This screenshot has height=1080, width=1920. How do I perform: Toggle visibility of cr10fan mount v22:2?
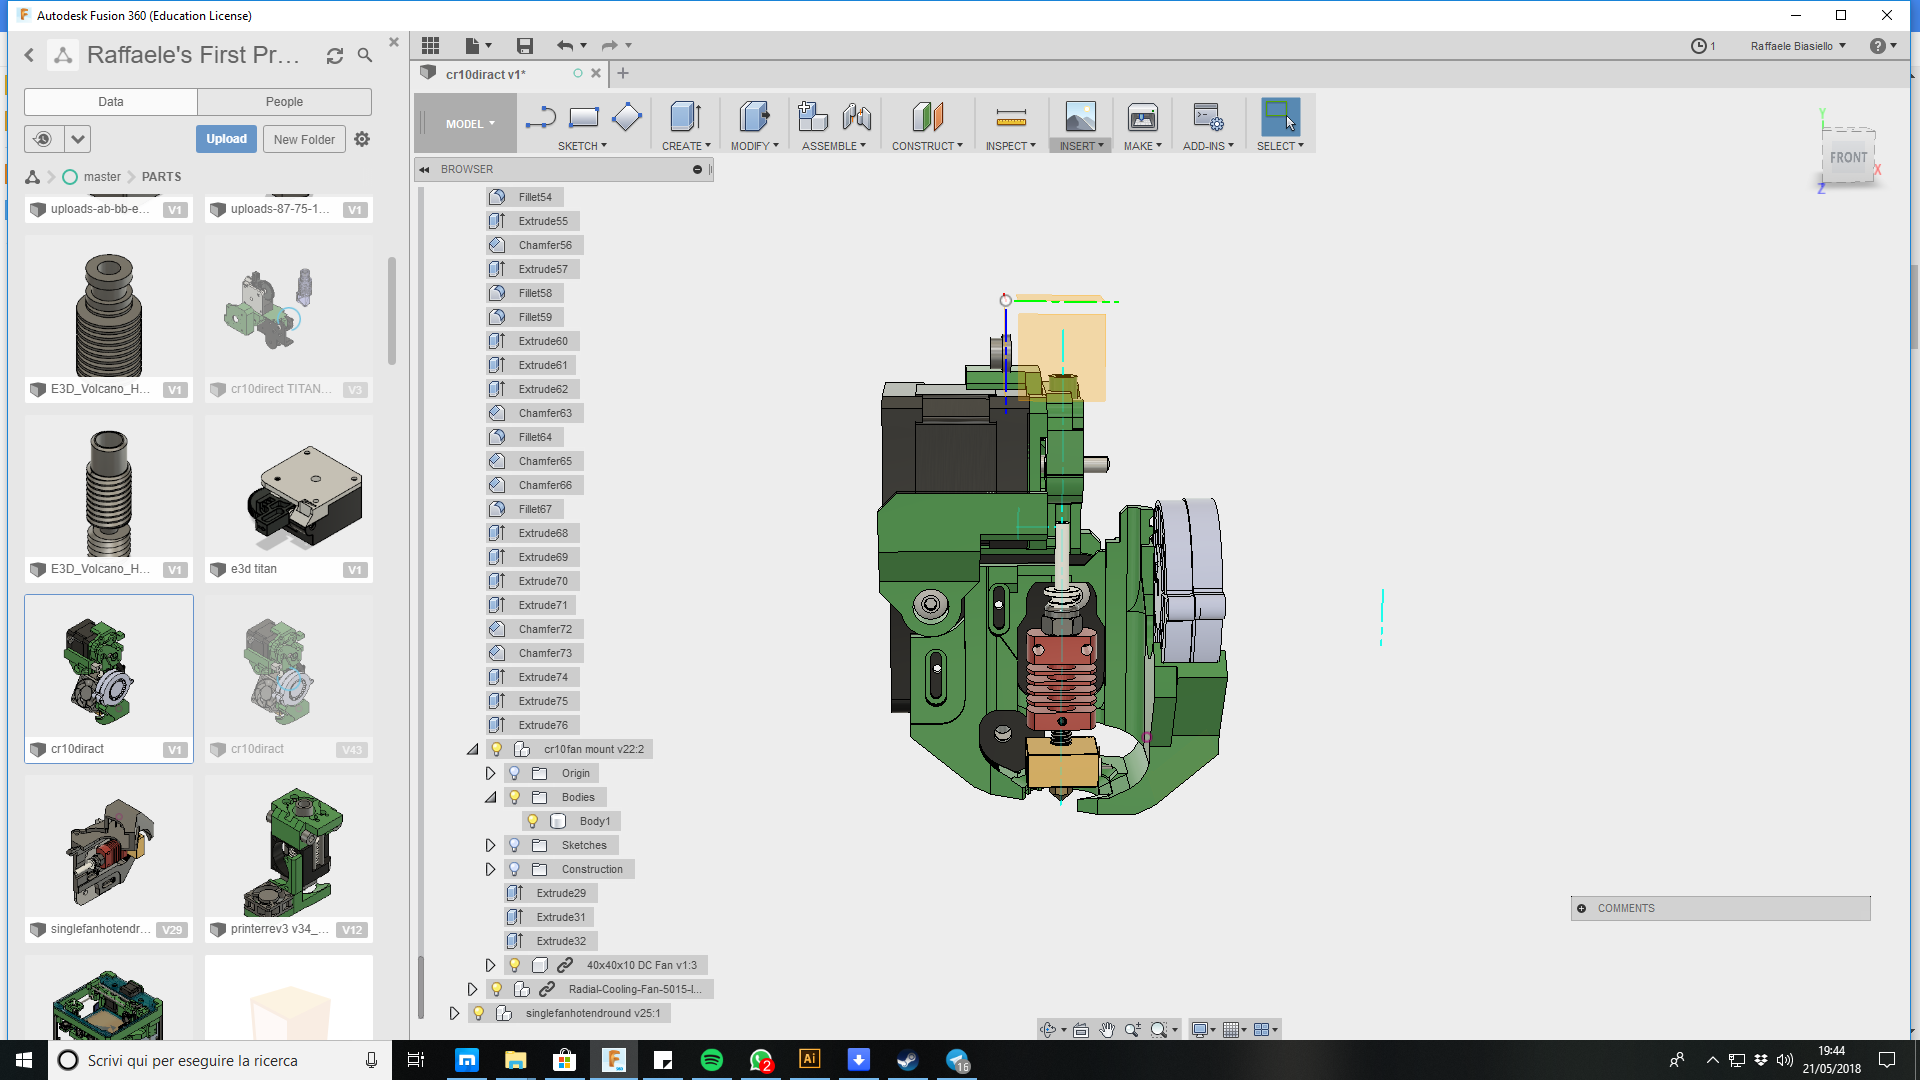coord(496,749)
